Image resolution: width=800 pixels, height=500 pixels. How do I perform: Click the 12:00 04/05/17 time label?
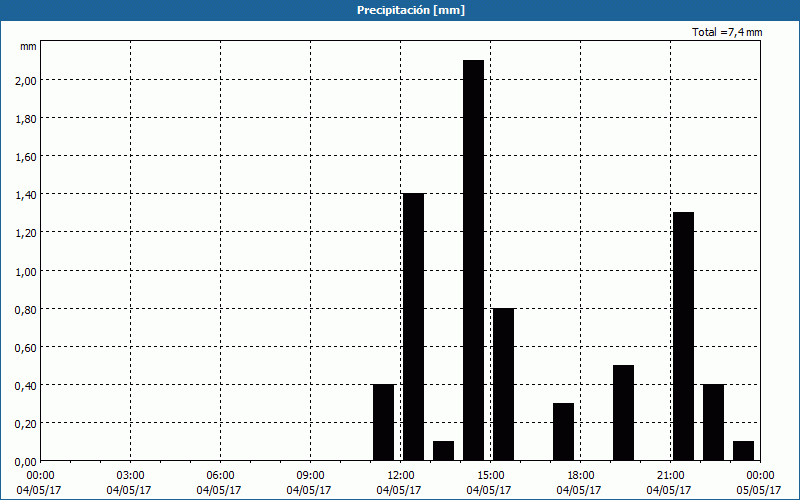399,483
